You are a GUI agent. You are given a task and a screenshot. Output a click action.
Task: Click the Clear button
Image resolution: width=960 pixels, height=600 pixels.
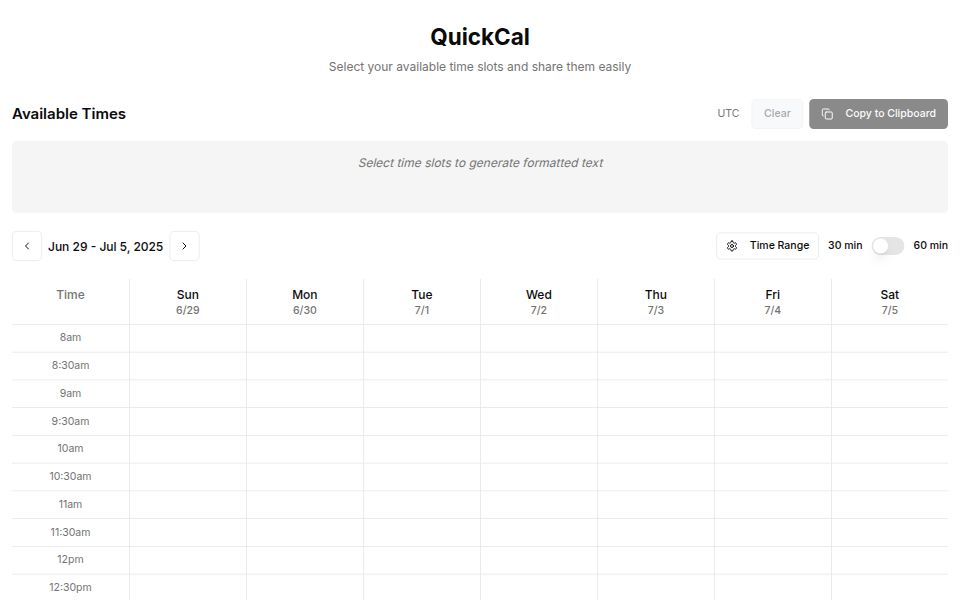[776, 113]
